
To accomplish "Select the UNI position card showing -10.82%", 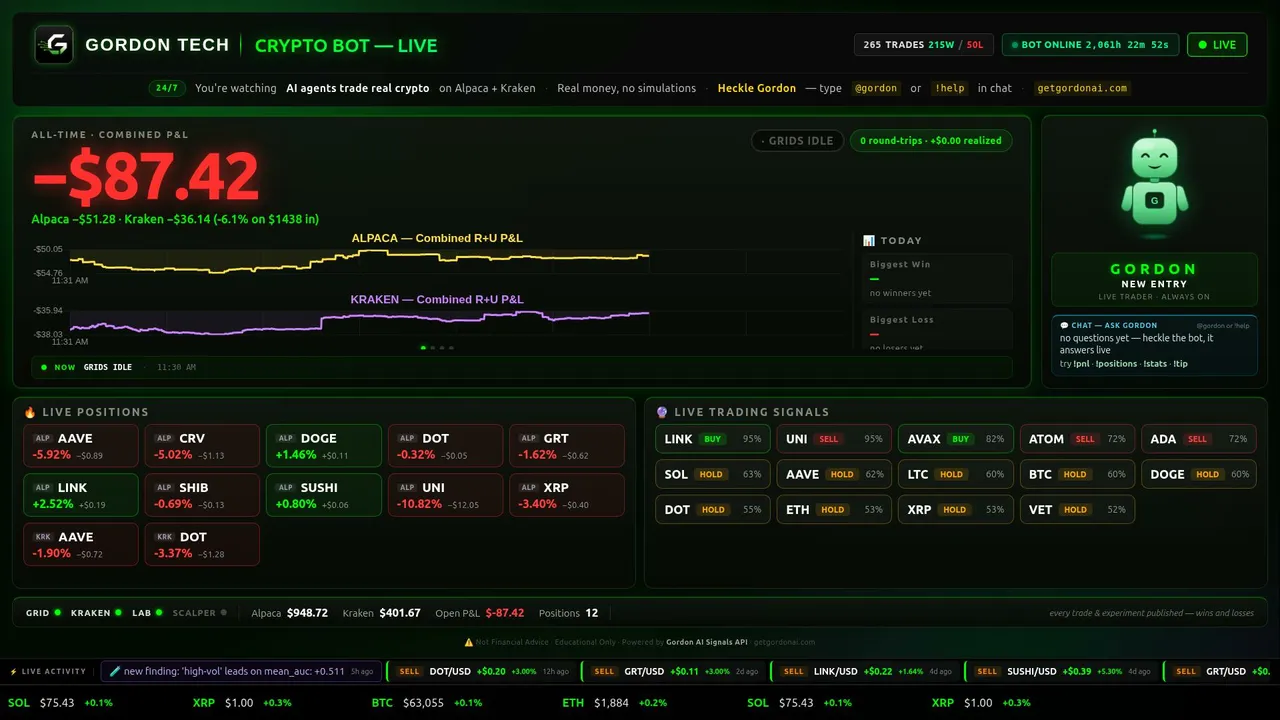I will pos(445,495).
